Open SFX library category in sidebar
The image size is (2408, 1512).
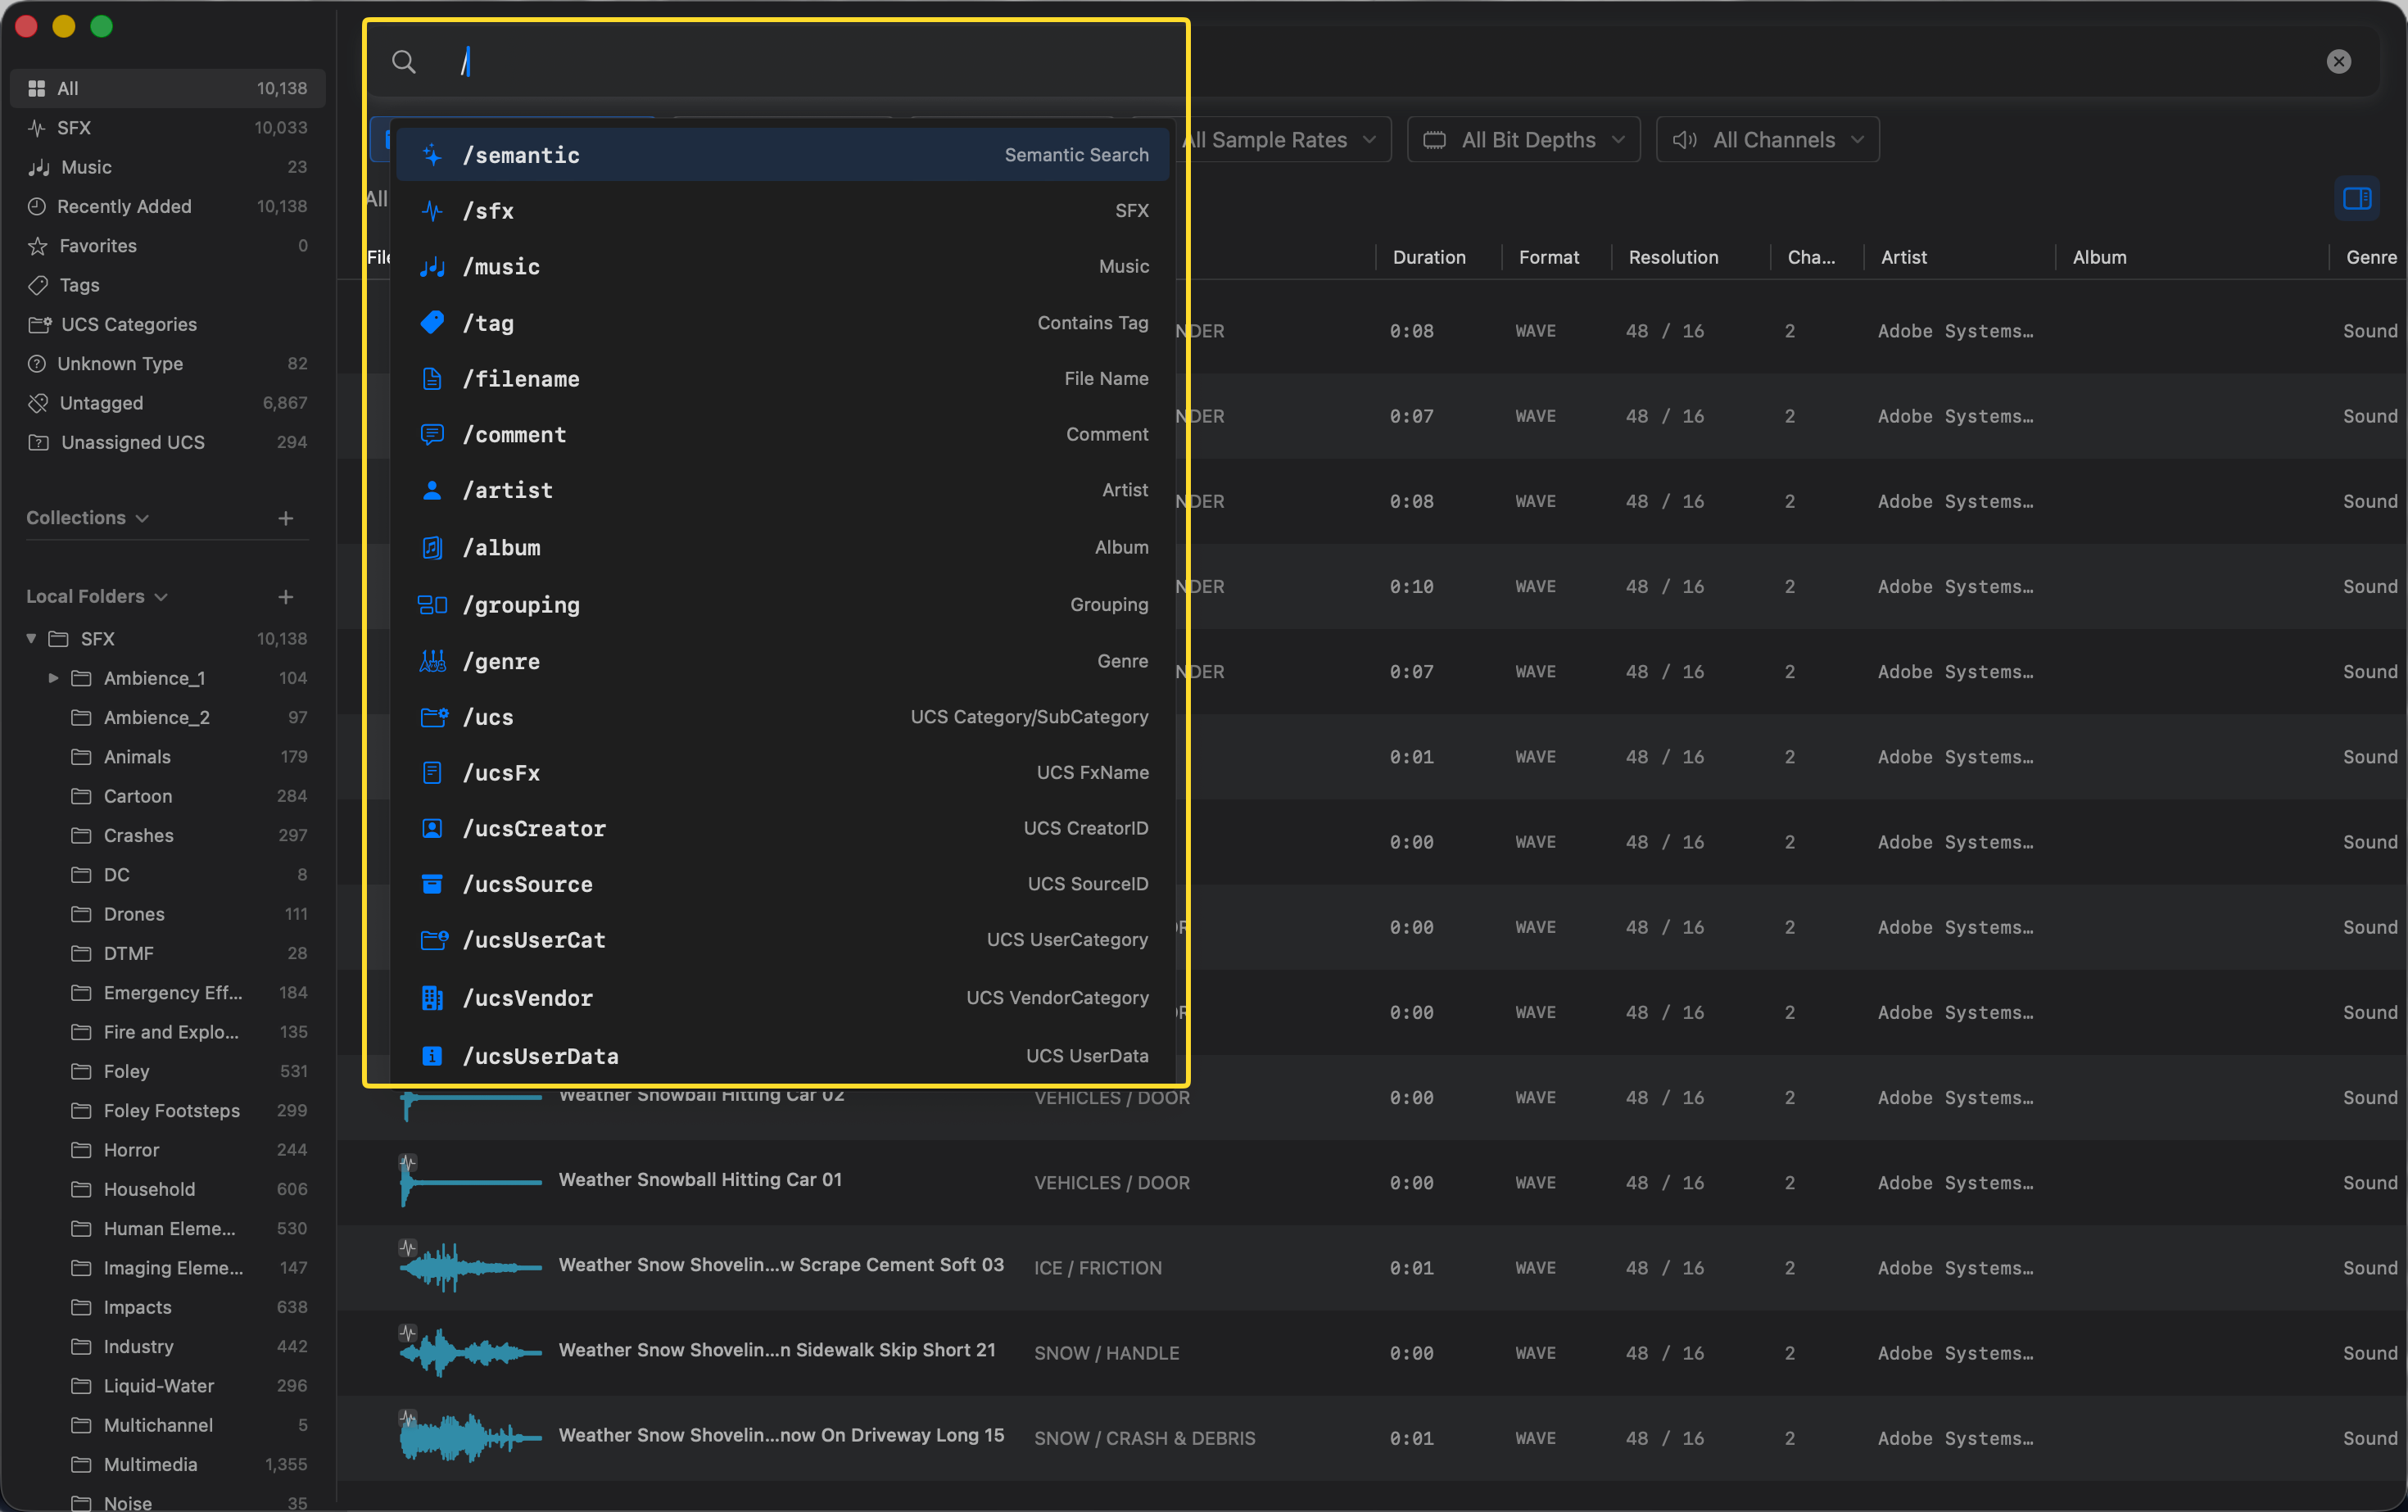168,128
